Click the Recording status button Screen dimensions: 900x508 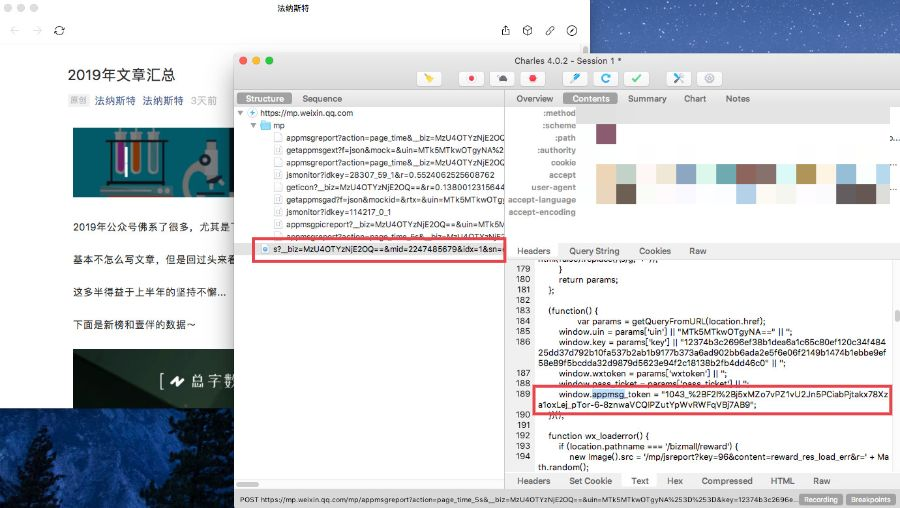(821, 499)
